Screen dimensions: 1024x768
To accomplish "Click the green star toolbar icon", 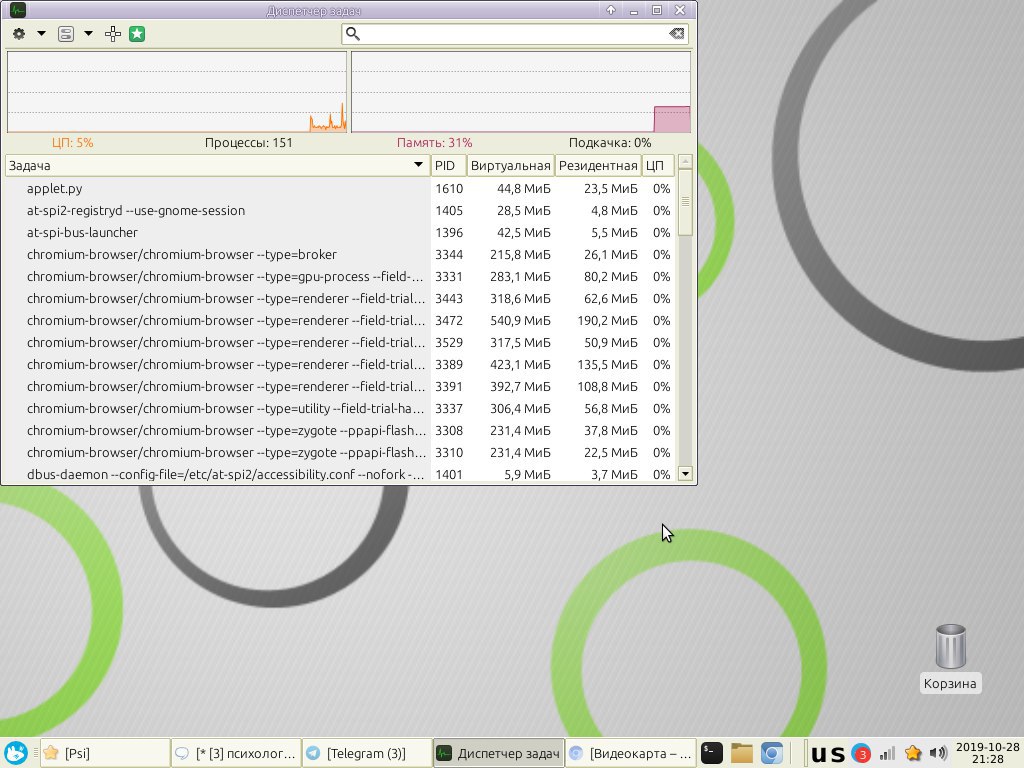I will point(136,34).
